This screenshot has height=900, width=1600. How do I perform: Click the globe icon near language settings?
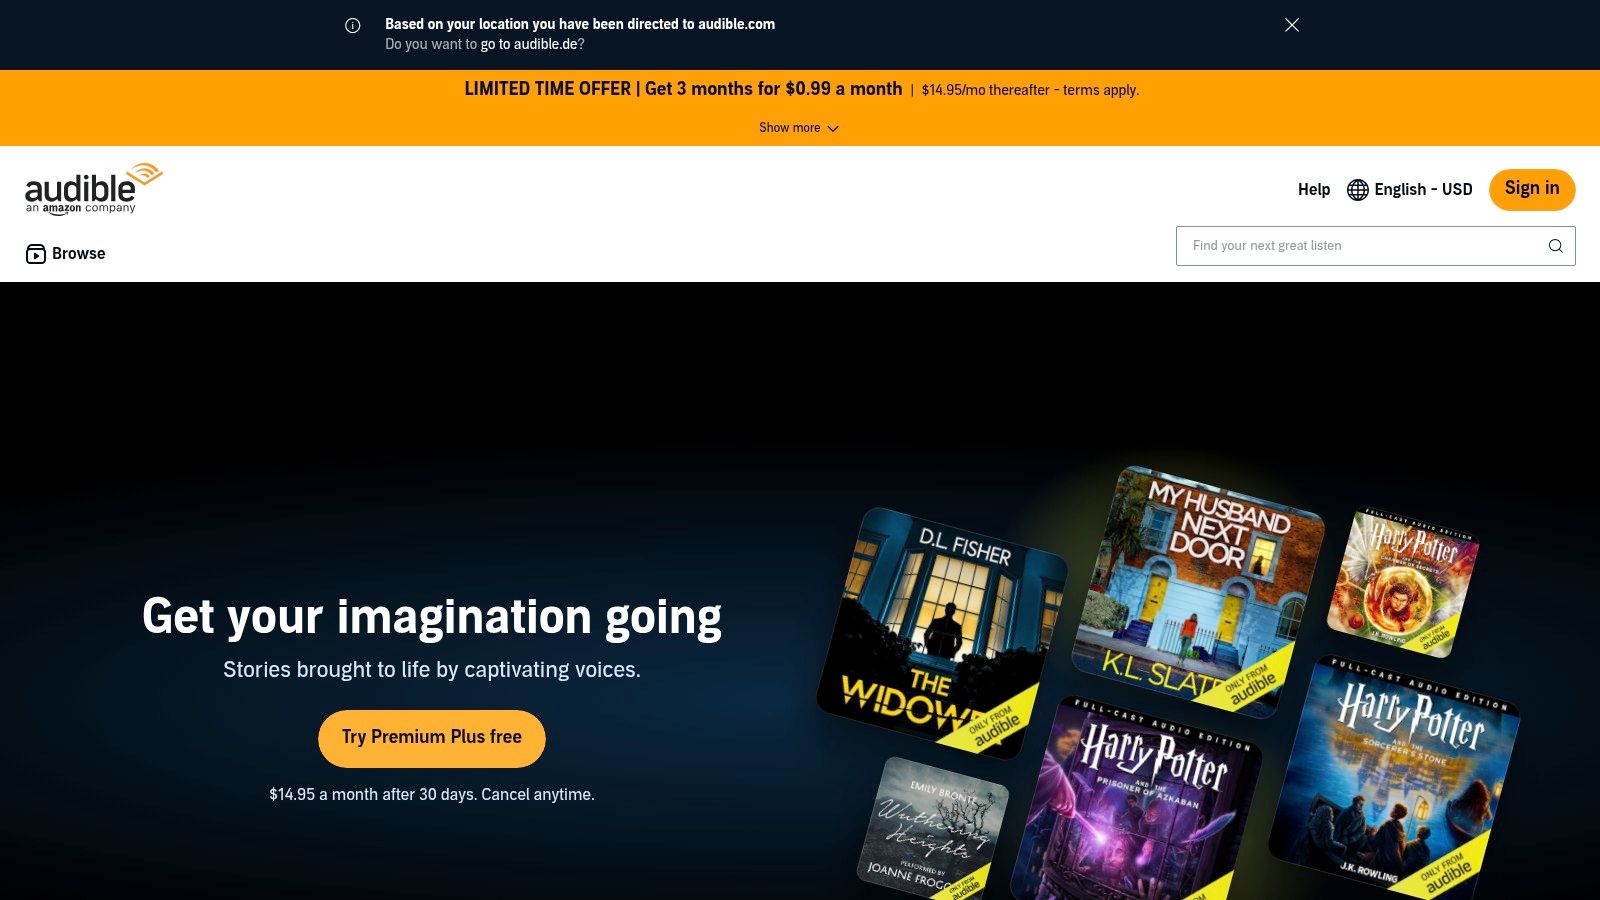click(x=1357, y=189)
